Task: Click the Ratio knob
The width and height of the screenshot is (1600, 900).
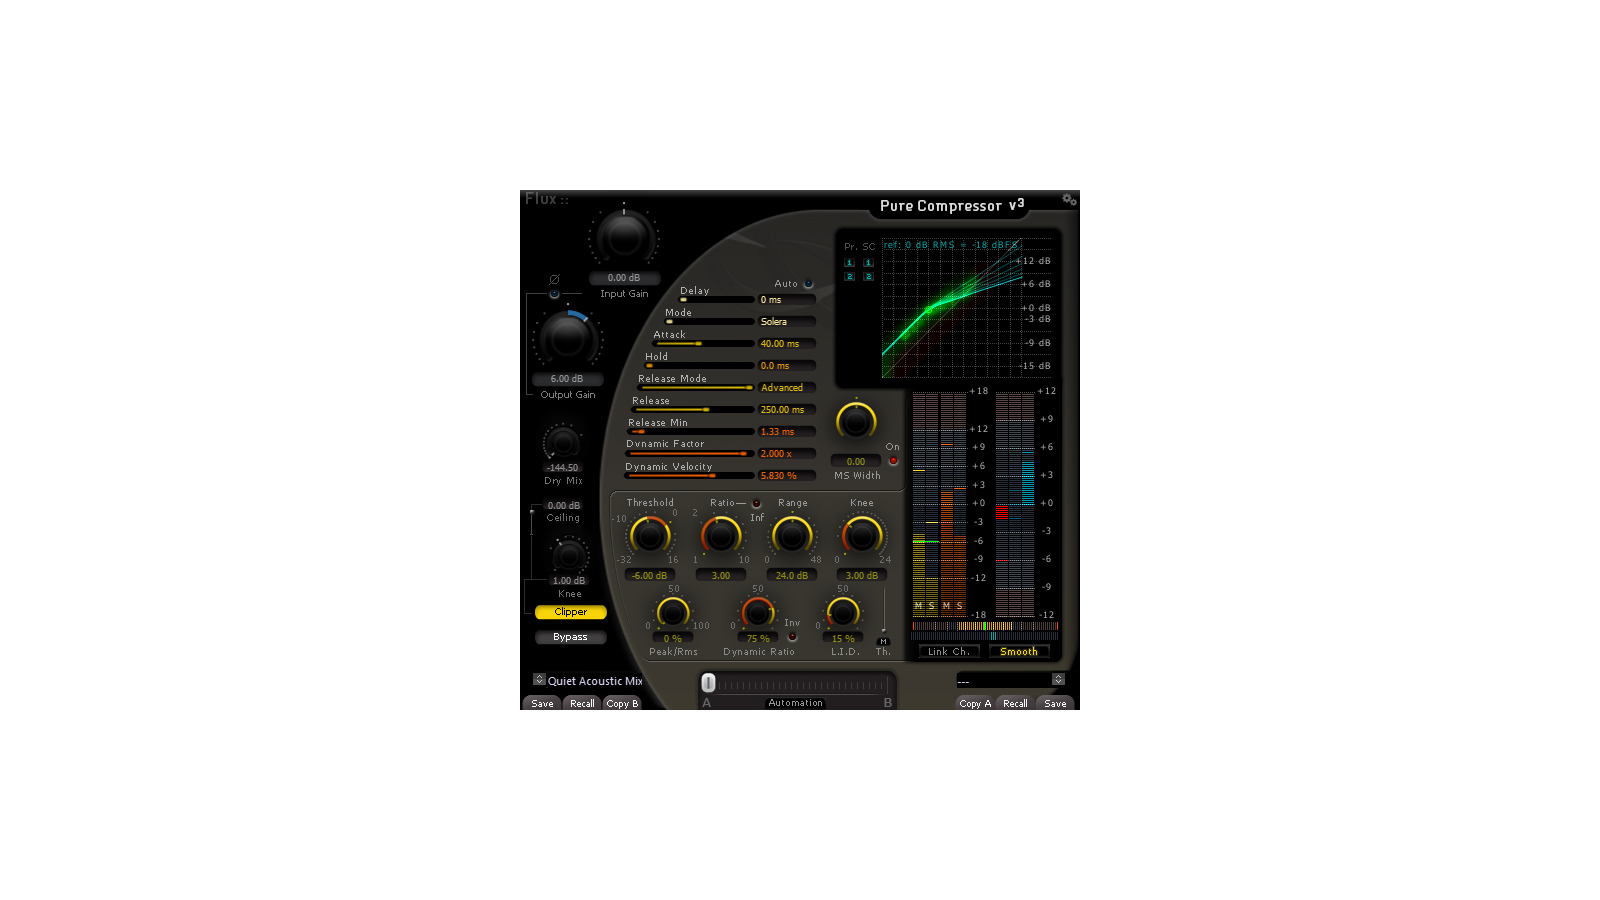Action: click(721, 536)
